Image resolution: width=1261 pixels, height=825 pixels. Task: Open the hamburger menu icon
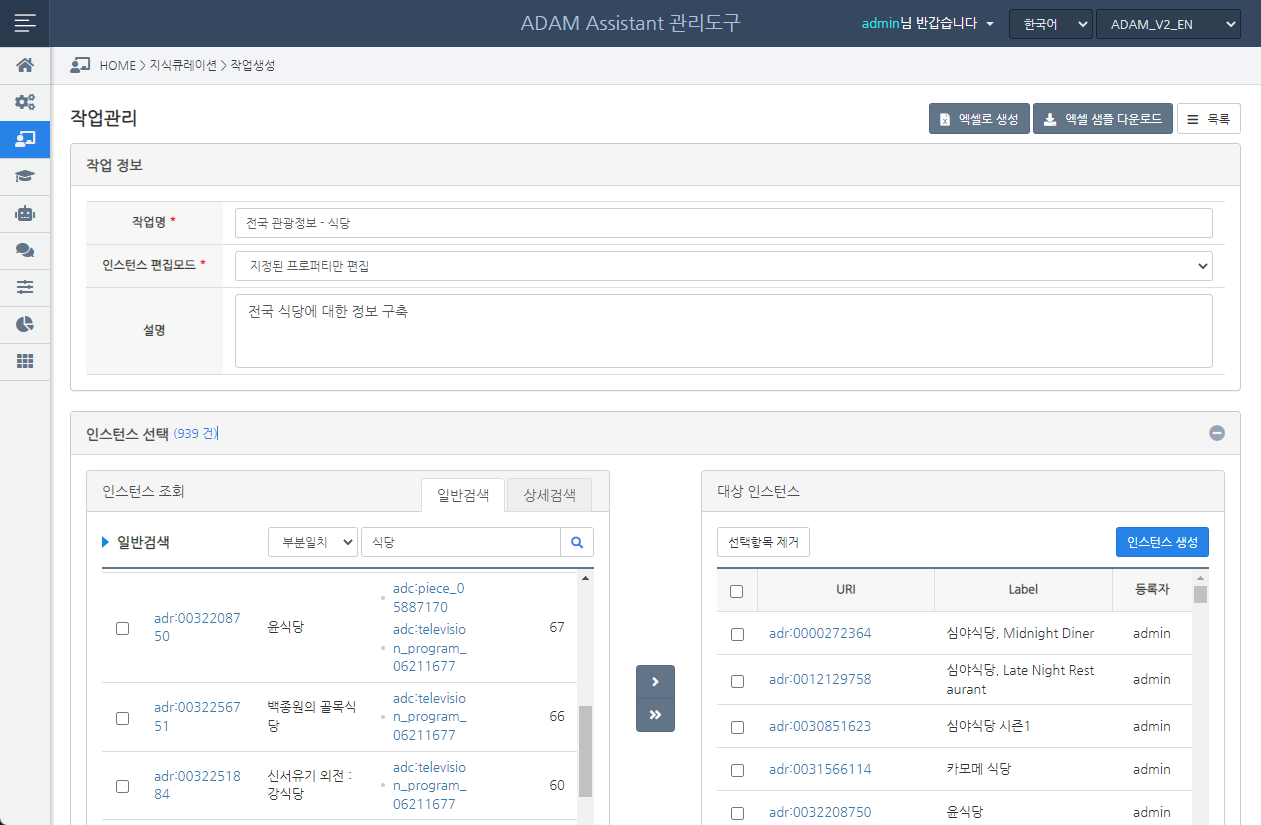point(25,23)
